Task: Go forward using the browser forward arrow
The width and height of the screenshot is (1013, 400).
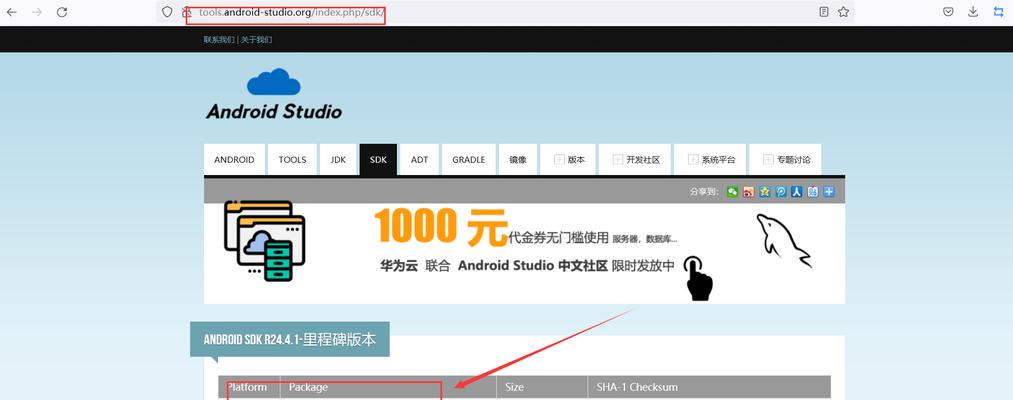Action: click(37, 12)
